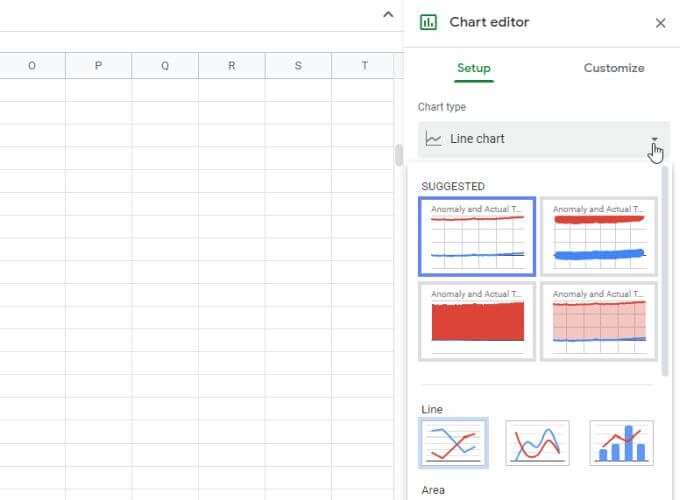Select the combo chart icon
This screenshot has height=500, width=680.
click(x=621, y=443)
